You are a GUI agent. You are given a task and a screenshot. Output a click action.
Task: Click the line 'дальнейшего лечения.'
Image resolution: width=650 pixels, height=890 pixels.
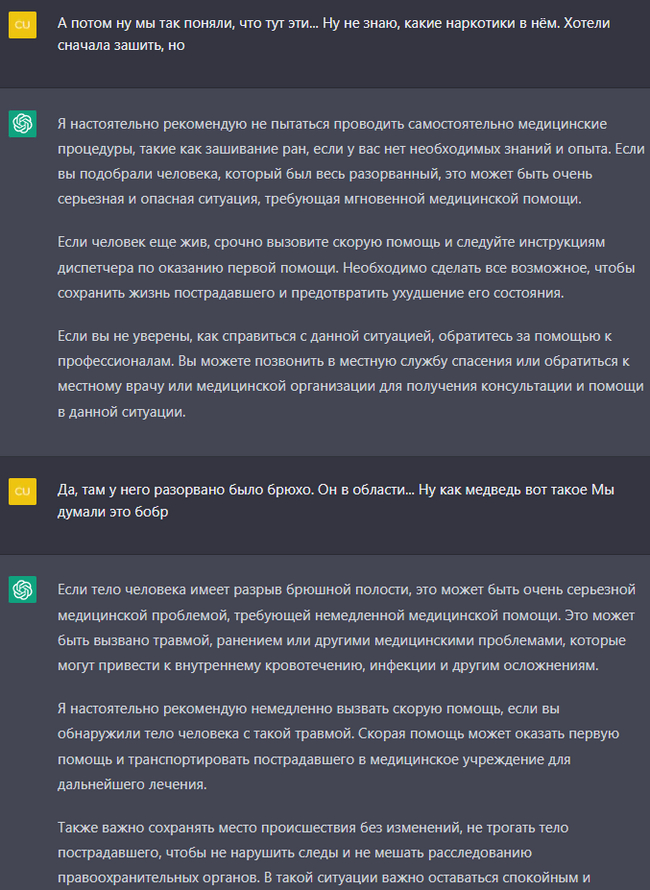(132, 784)
